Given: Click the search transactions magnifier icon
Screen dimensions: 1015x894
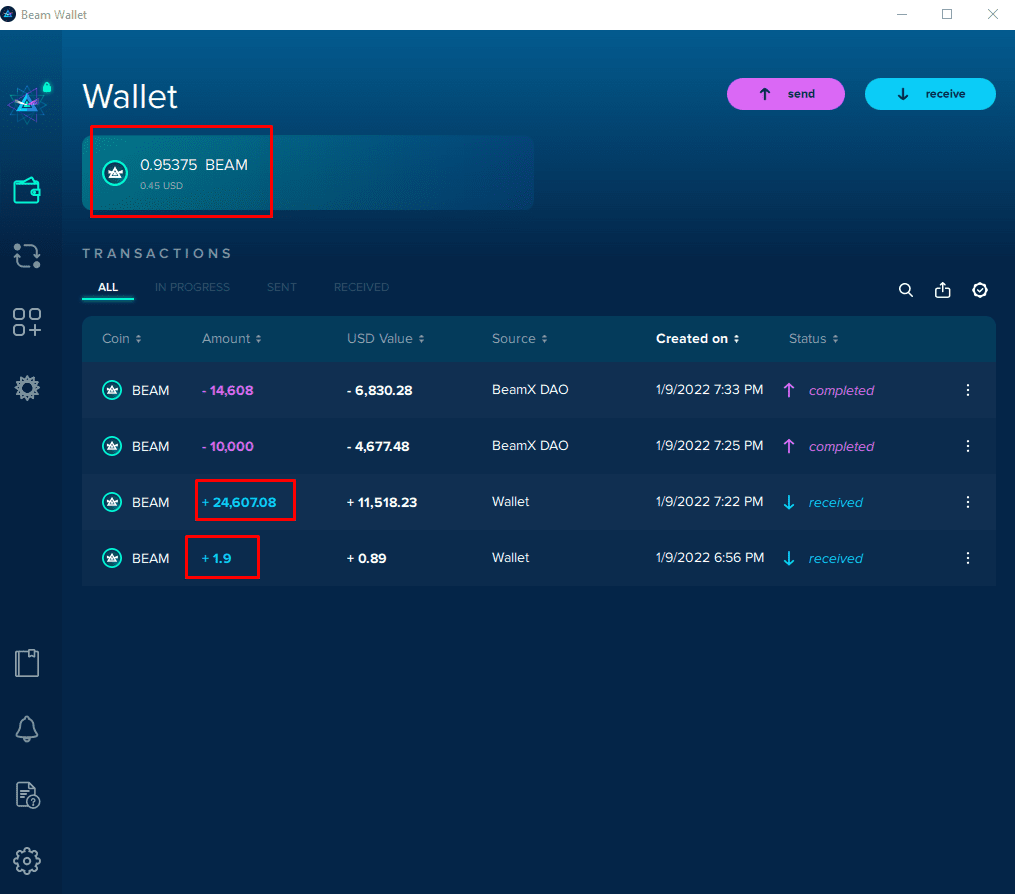Looking at the screenshot, I should pyautogui.click(x=906, y=290).
